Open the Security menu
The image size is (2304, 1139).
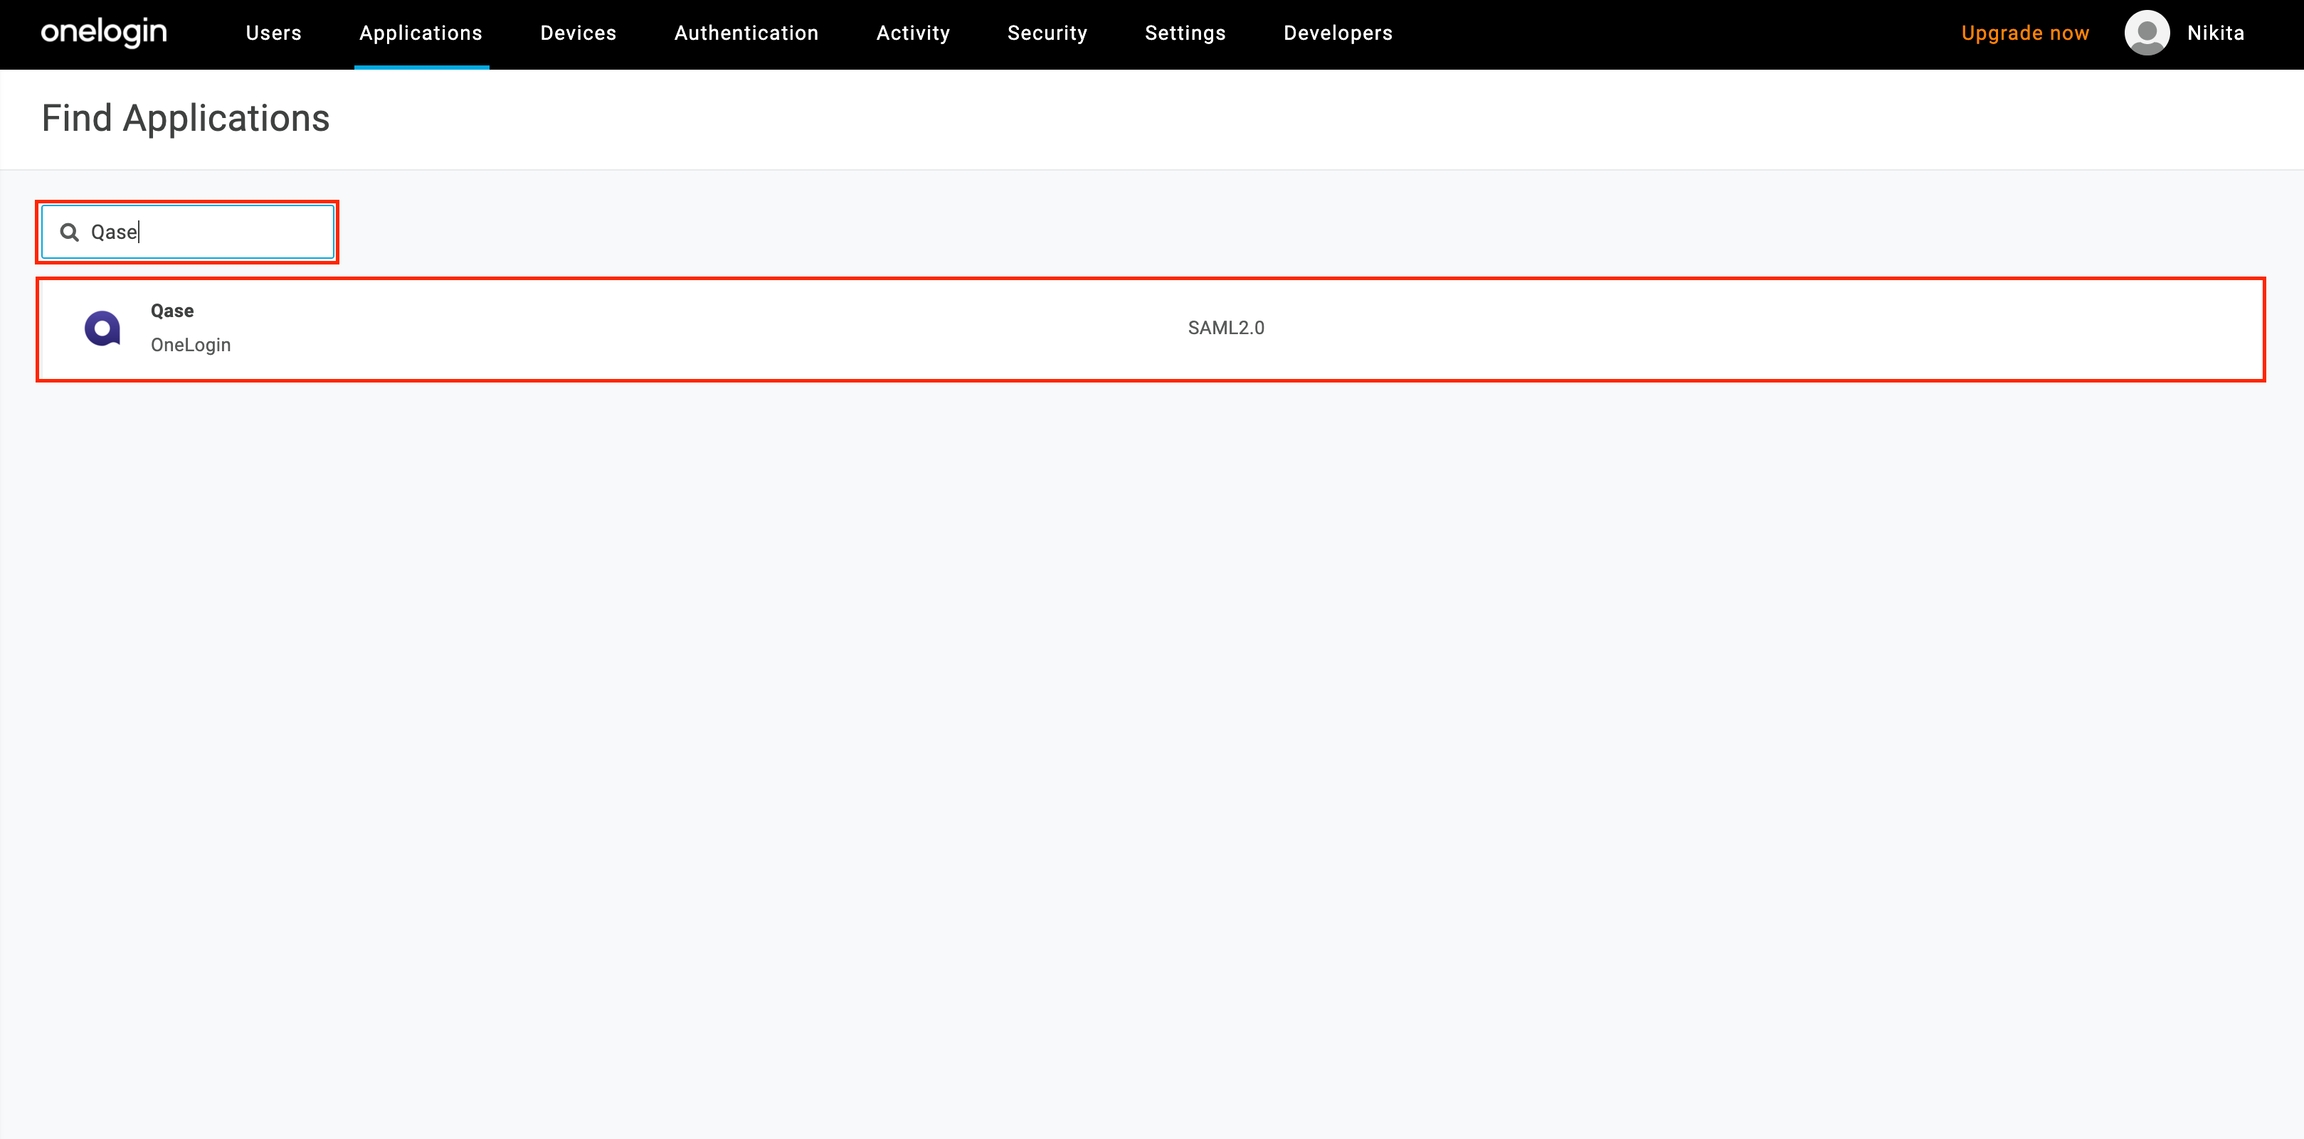click(x=1047, y=33)
